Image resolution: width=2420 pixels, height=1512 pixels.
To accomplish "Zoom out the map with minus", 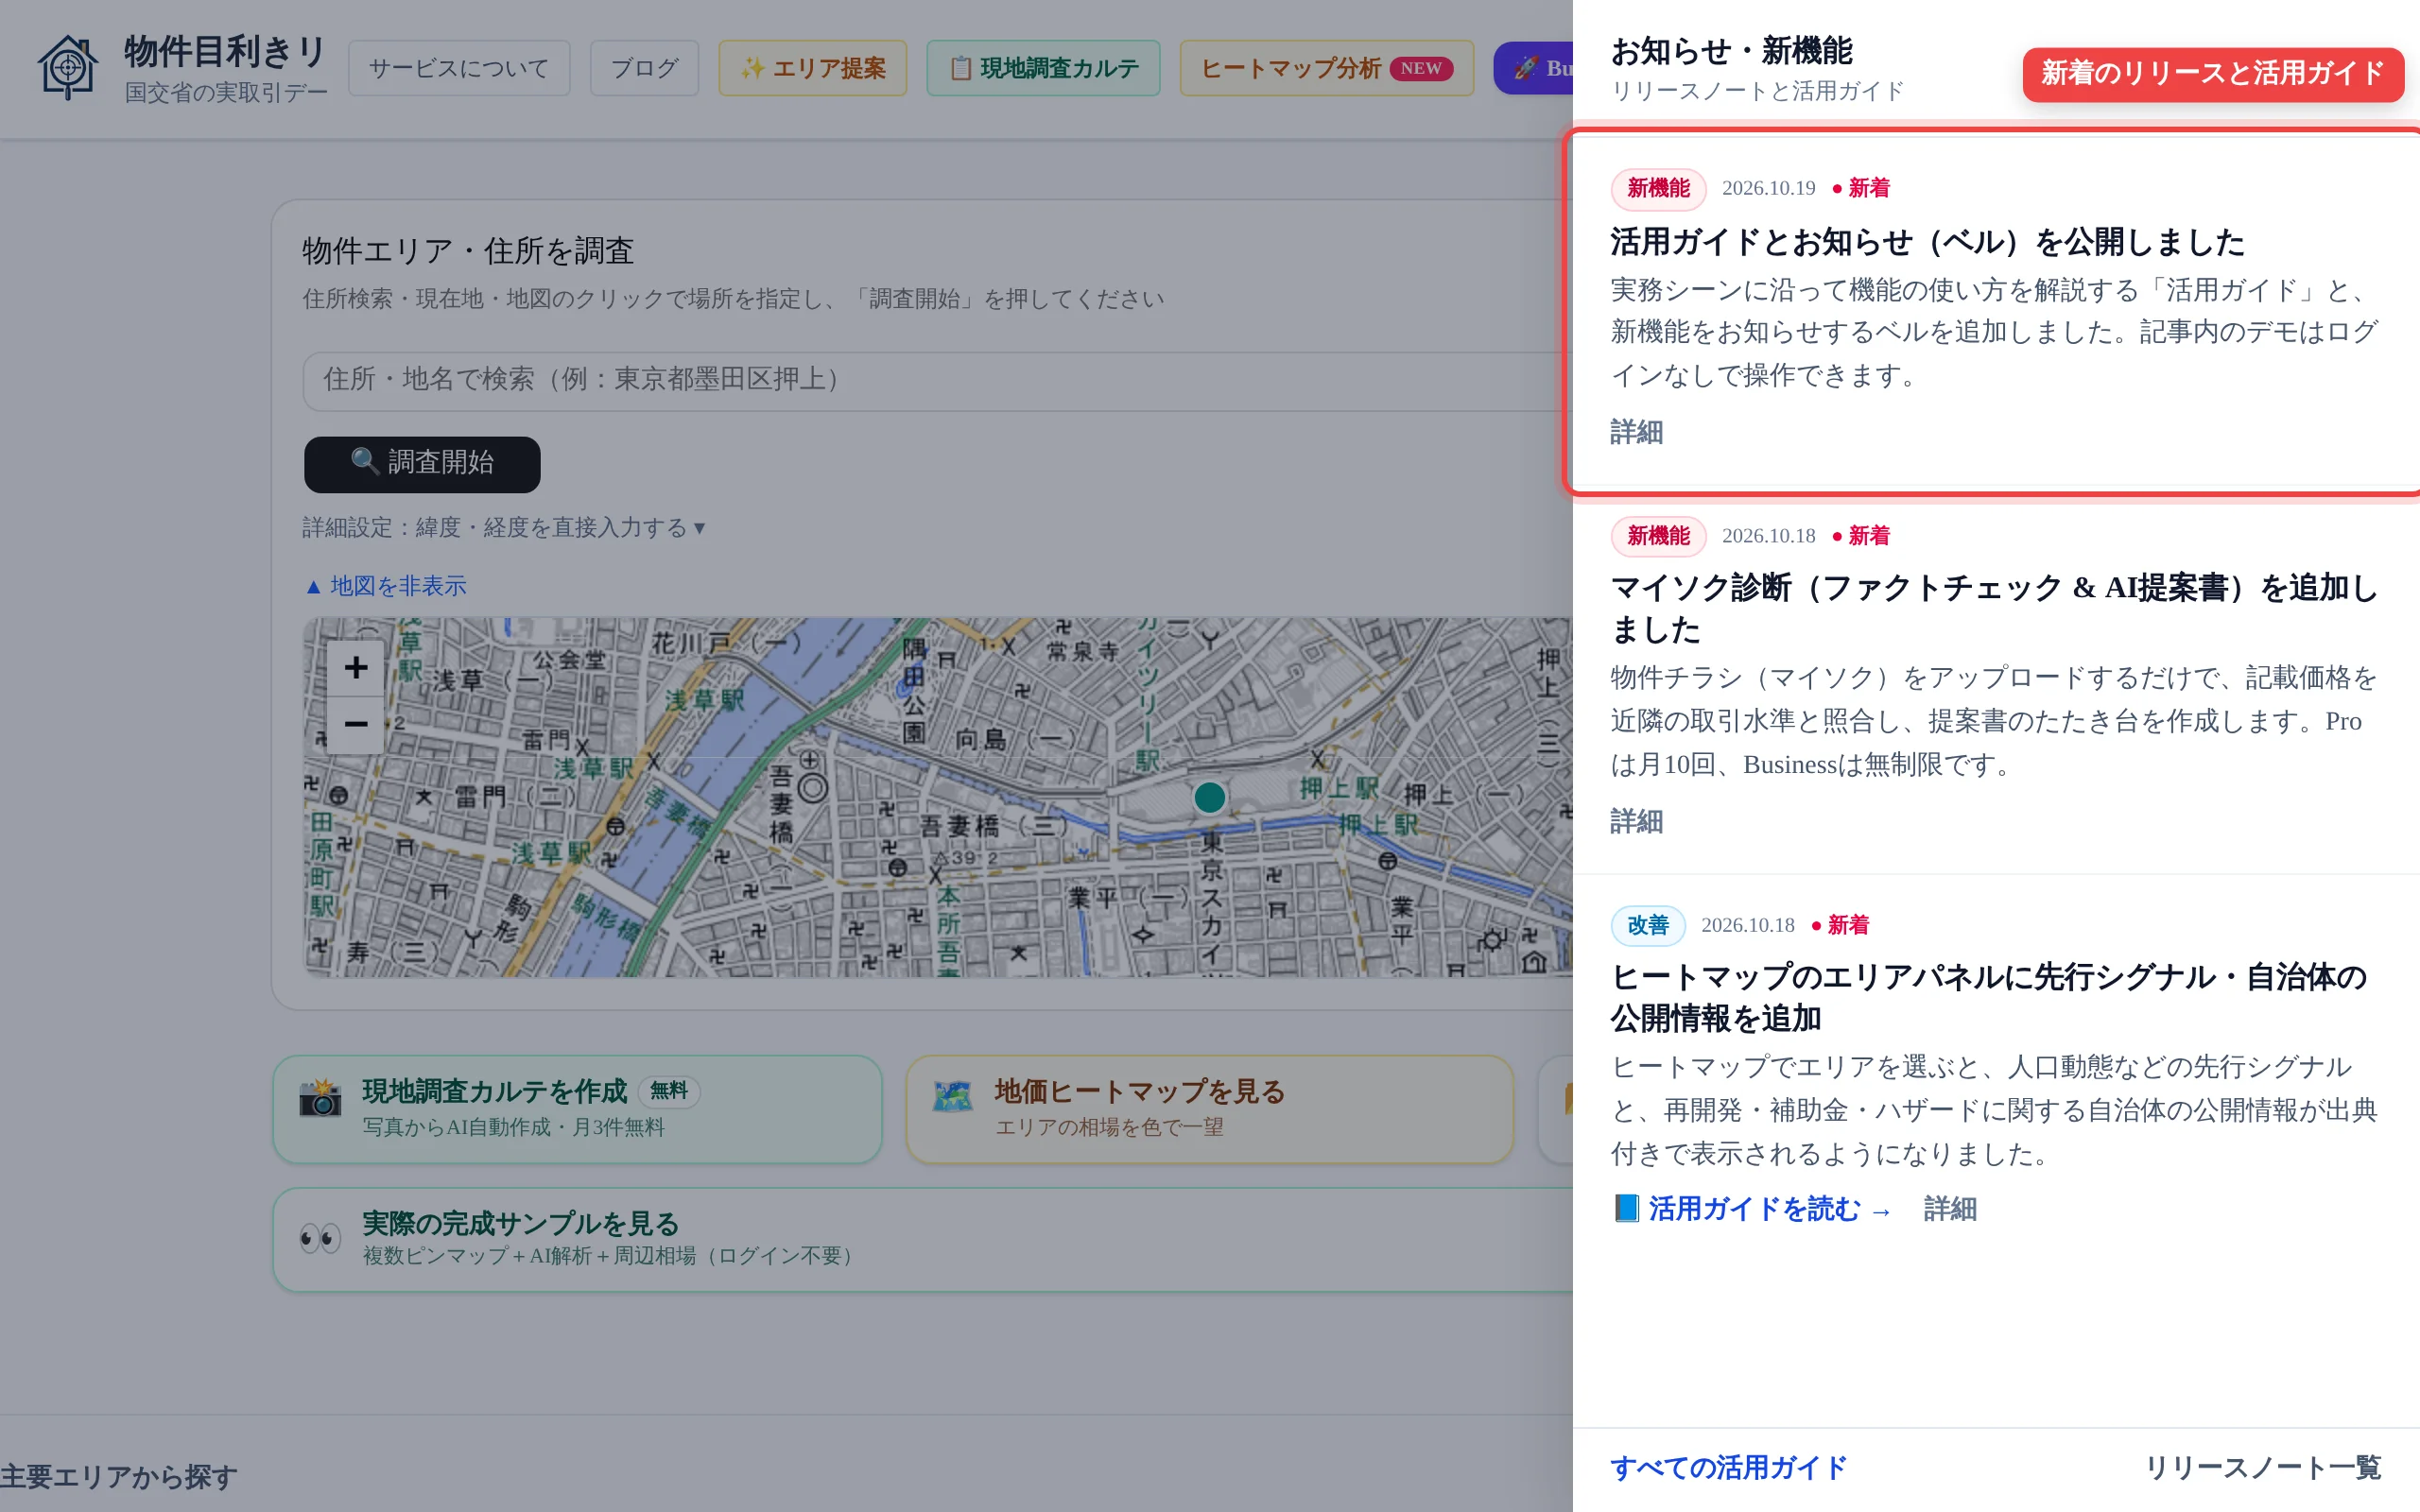I will 356,724.
